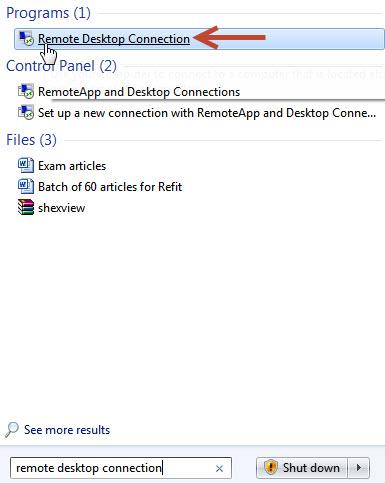Open the Exam articles file
The width and height of the screenshot is (385, 483).
pyautogui.click(x=72, y=166)
